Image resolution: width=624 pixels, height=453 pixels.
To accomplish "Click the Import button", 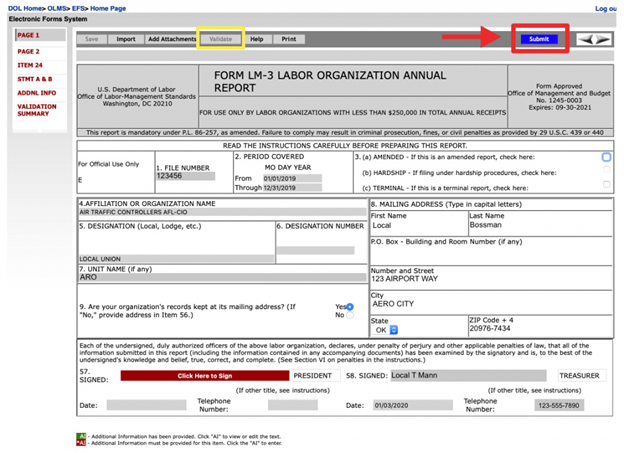I will 126,39.
